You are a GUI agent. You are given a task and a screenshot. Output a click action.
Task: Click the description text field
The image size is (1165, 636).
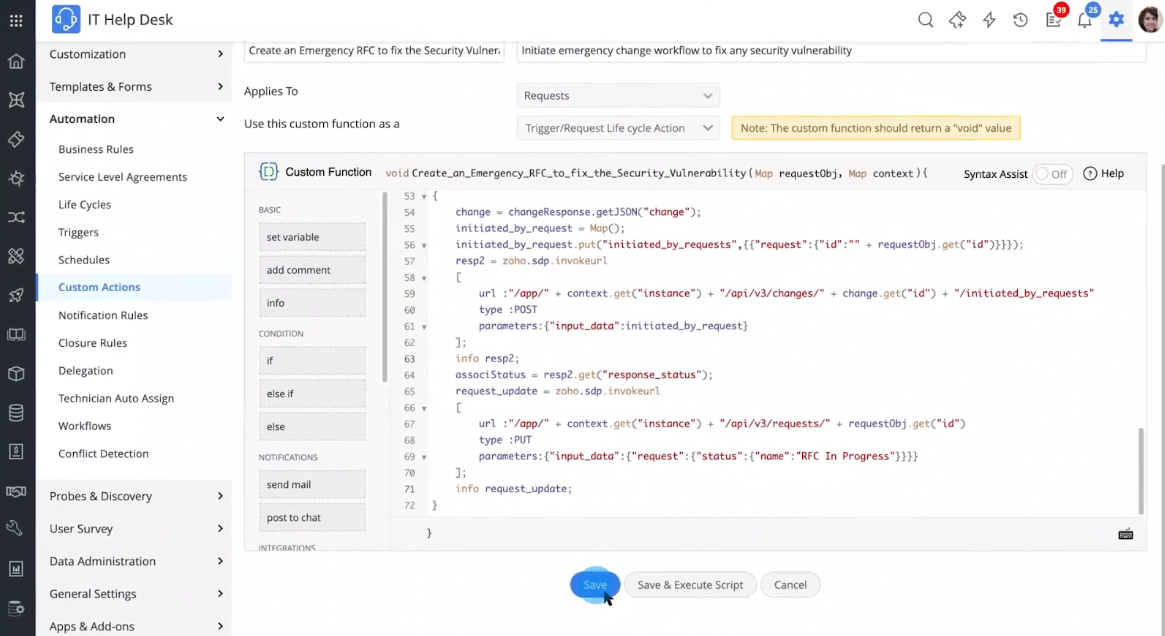click(x=831, y=51)
